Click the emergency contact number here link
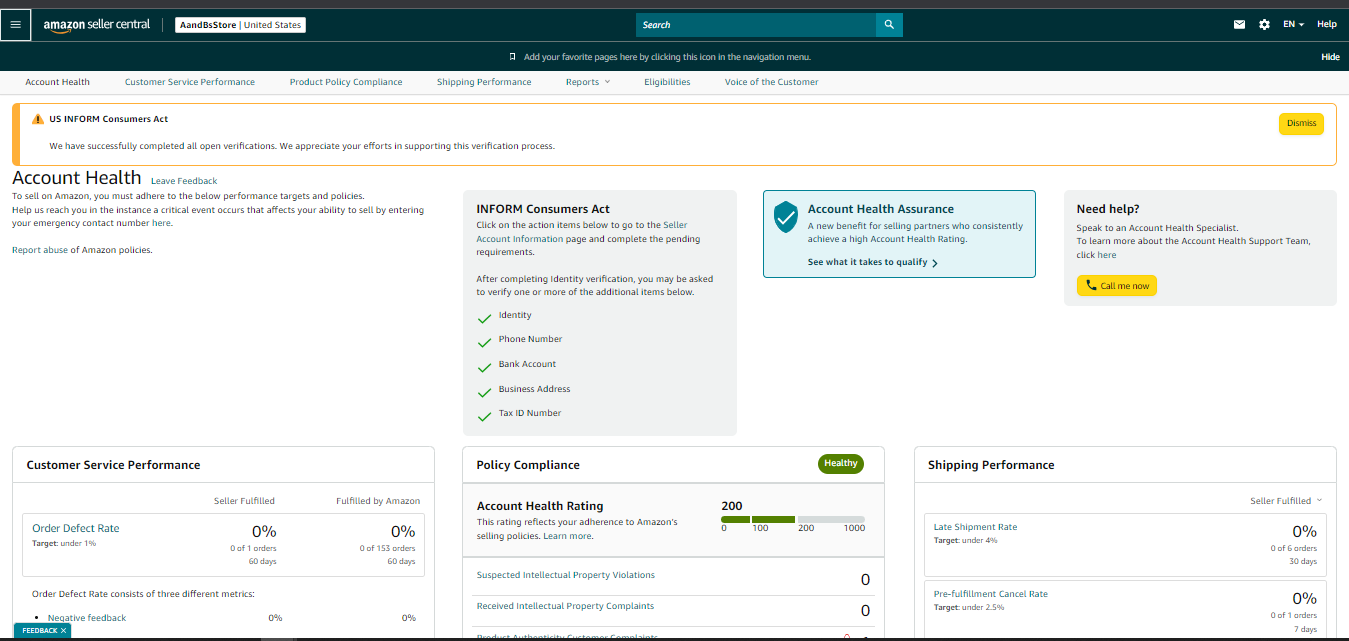This screenshot has height=641, width=1349. pos(161,223)
